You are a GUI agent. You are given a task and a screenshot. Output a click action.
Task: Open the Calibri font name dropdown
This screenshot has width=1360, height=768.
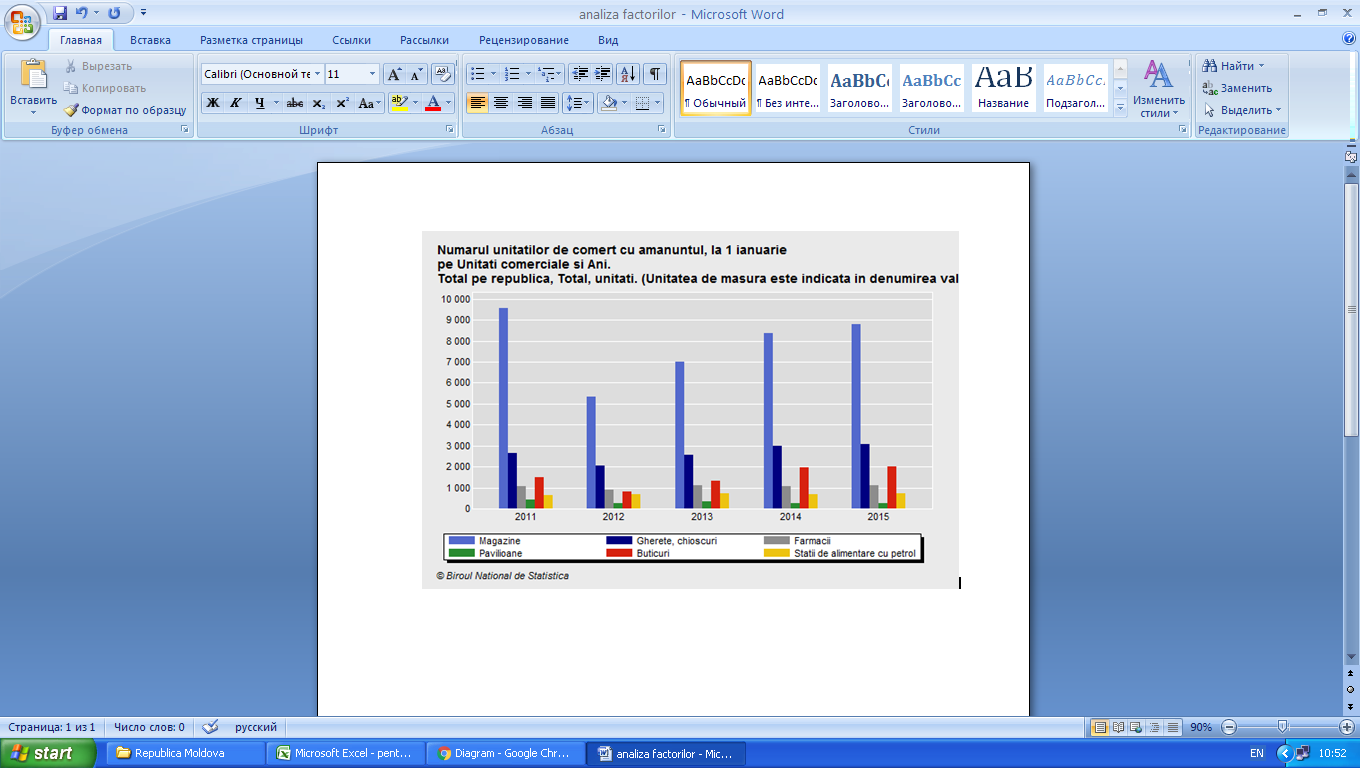(x=318, y=74)
